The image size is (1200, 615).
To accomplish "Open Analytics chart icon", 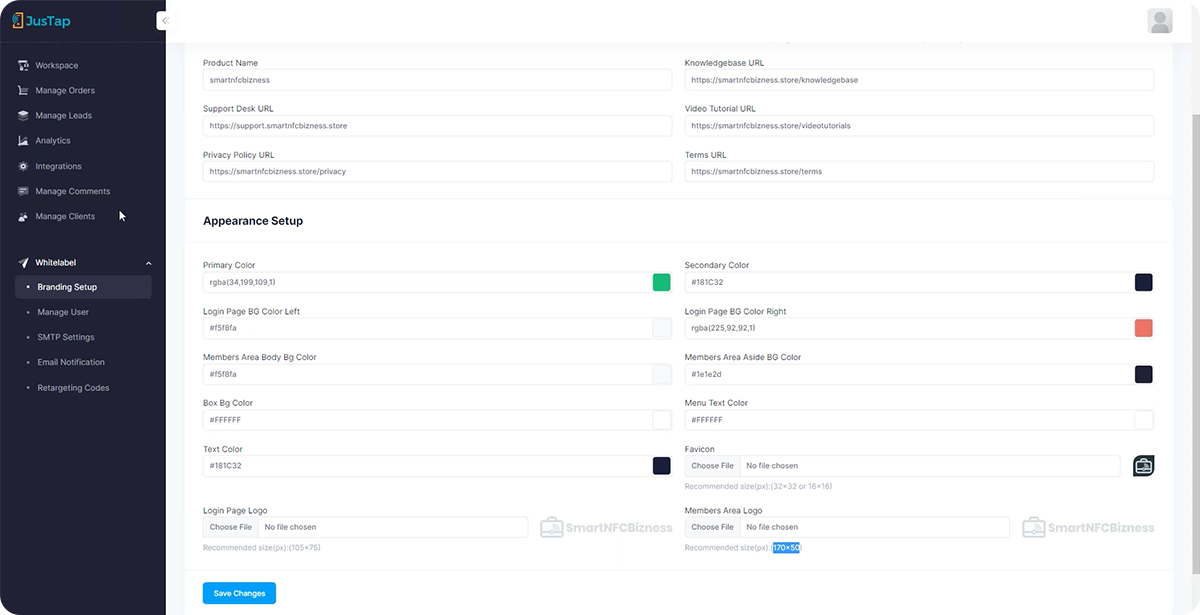I will [23, 141].
